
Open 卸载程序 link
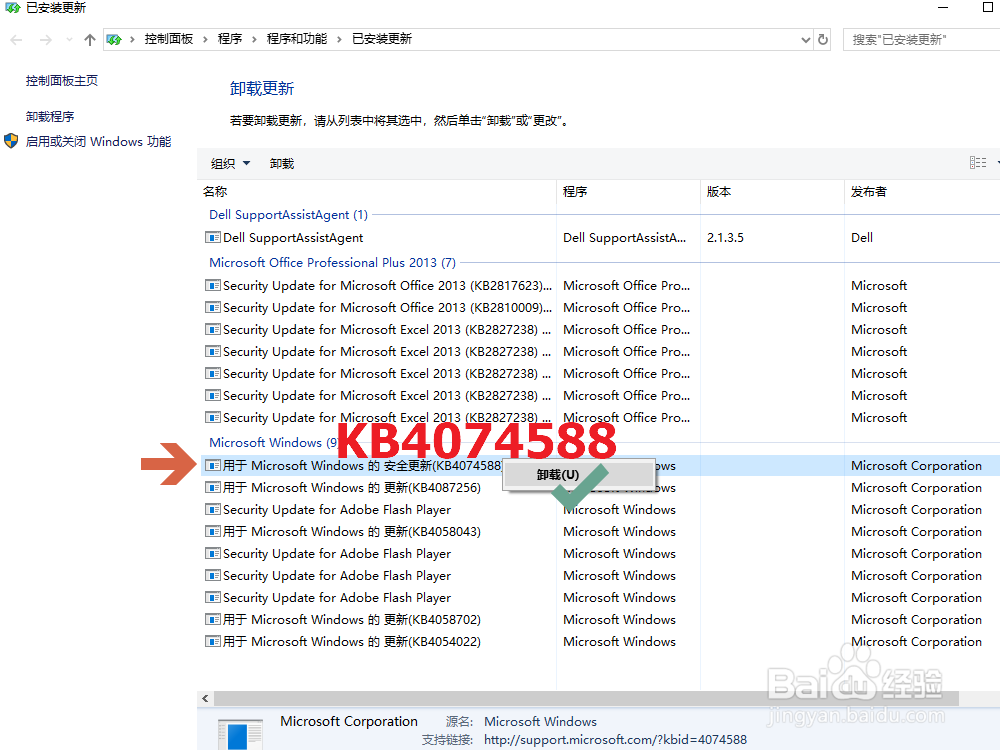pyautogui.click(x=50, y=117)
